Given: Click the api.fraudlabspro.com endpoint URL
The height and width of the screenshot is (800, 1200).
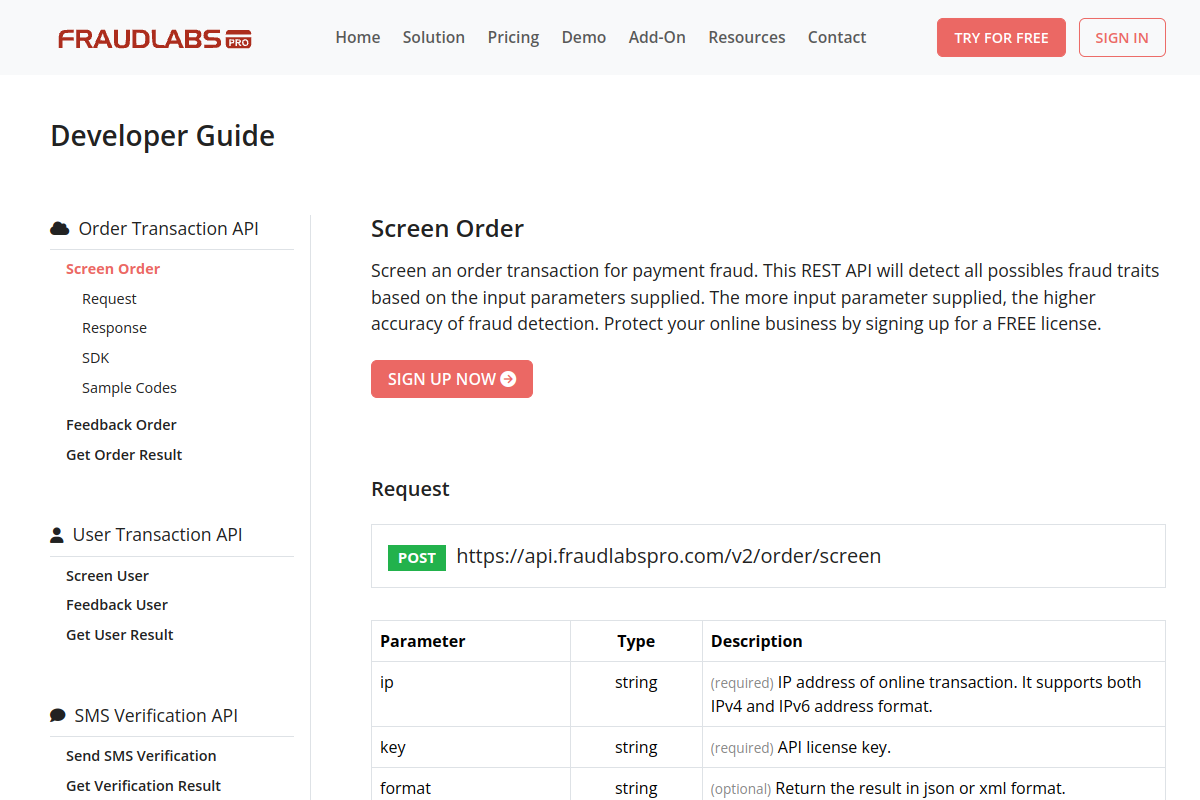Looking at the screenshot, I should [669, 556].
